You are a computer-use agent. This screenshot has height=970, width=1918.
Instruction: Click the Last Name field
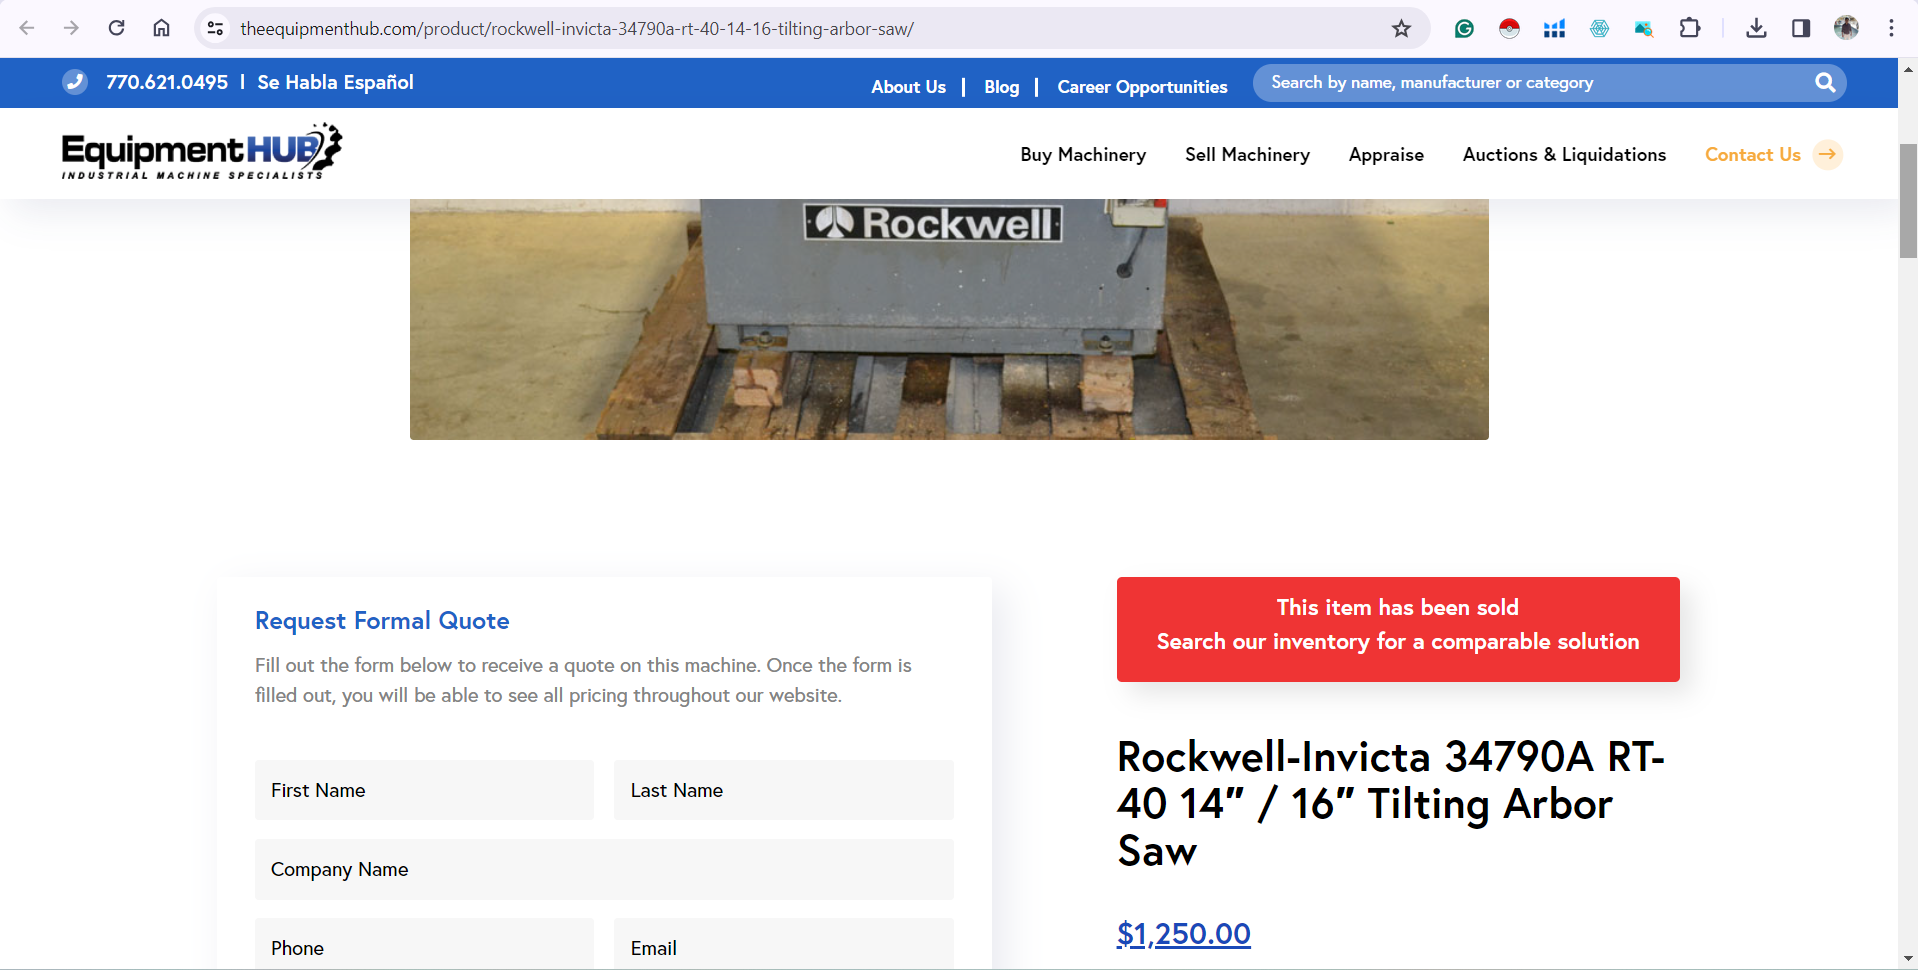tap(783, 790)
